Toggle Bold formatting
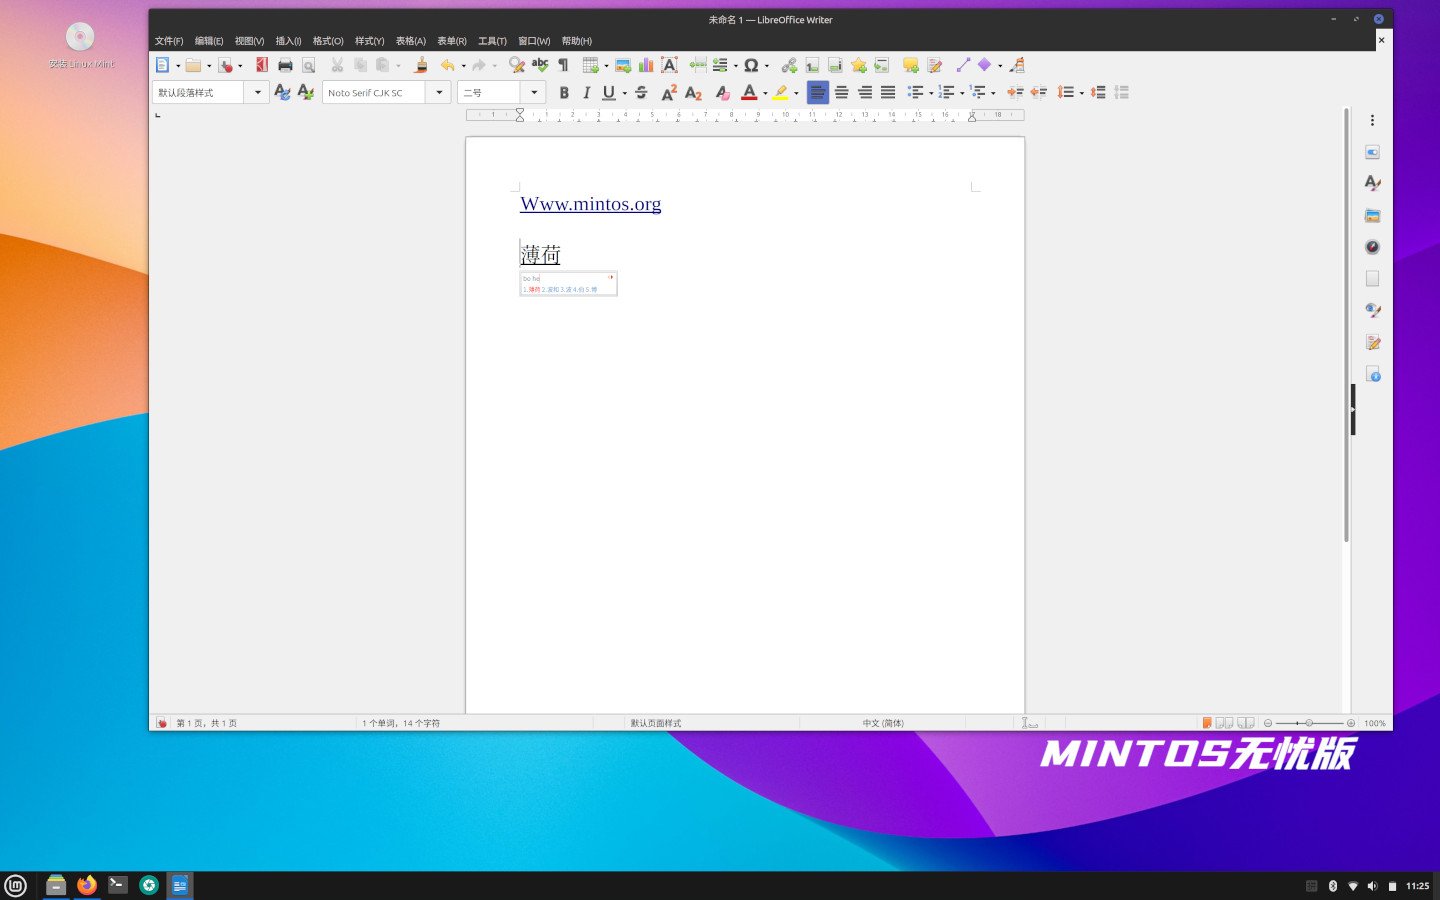1440x900 pixels. (564, 92)
